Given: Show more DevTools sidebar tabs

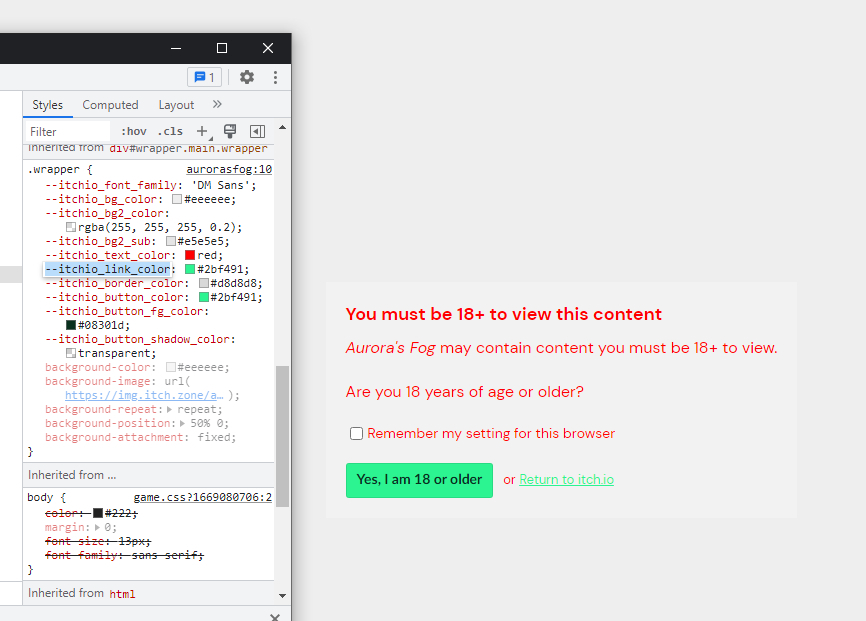Looking at the screenshot, I should 217,104.
